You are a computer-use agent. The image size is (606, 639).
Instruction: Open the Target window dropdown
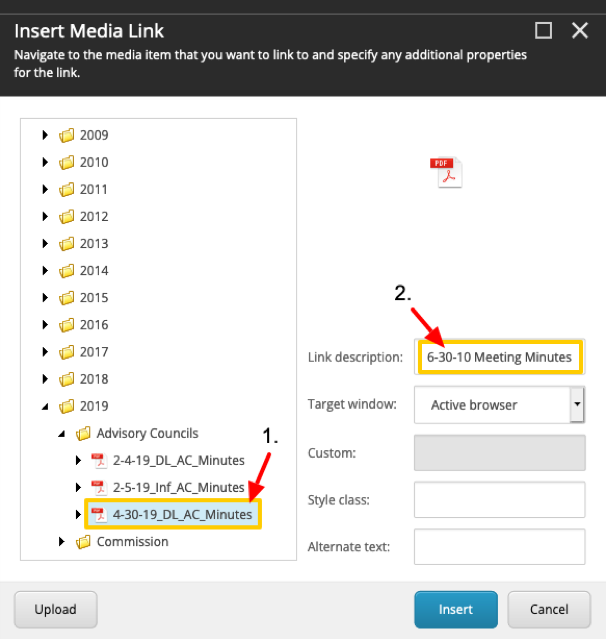[576, 405]
